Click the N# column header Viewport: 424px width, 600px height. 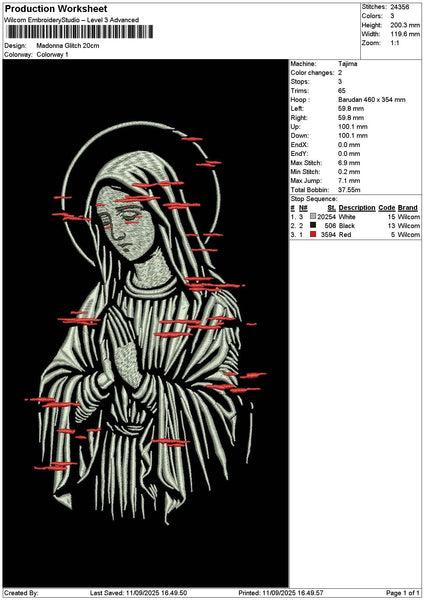click(303, 208)
